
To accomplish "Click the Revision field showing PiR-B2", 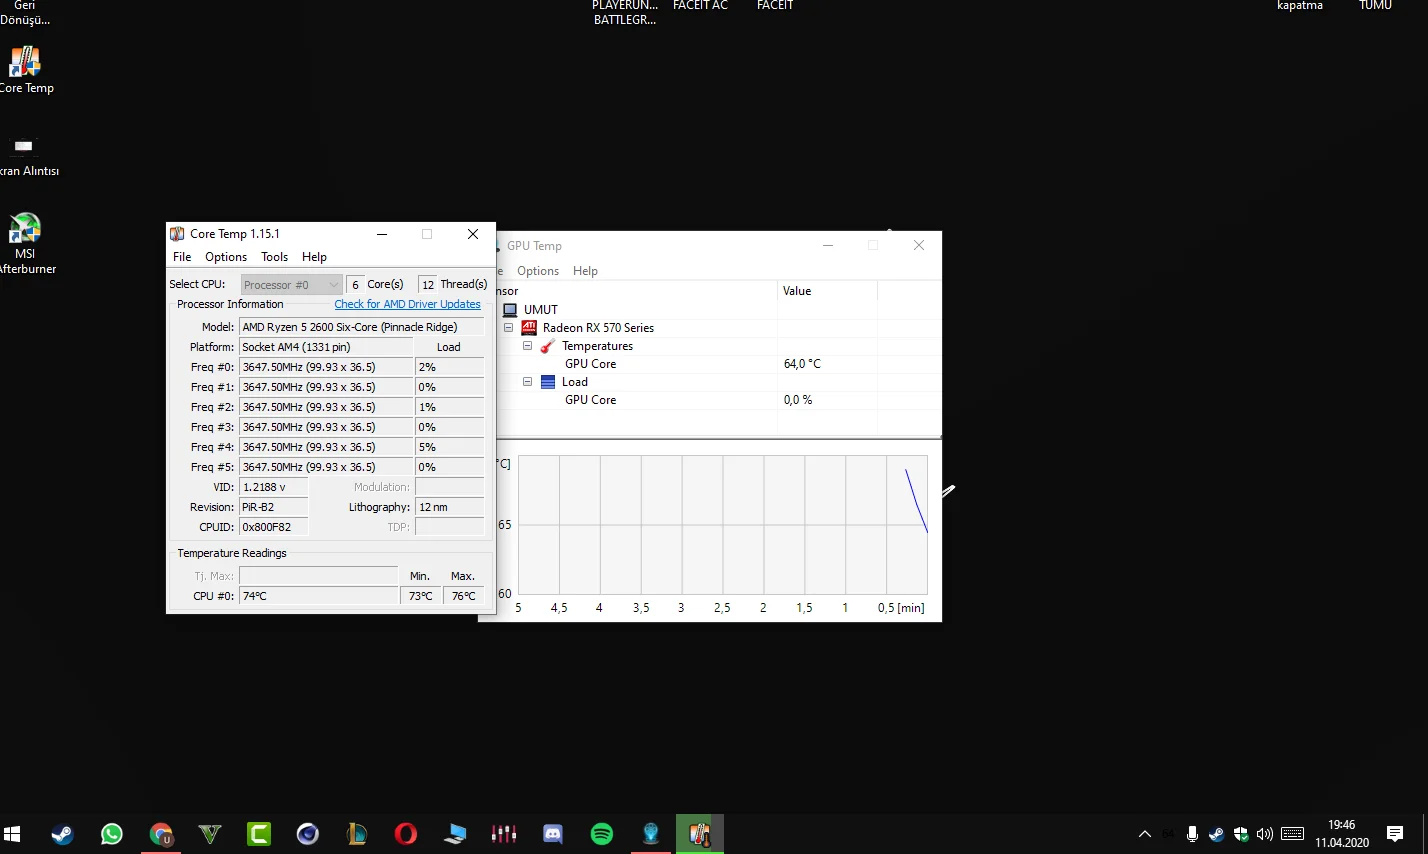I will tap(274, 507).
